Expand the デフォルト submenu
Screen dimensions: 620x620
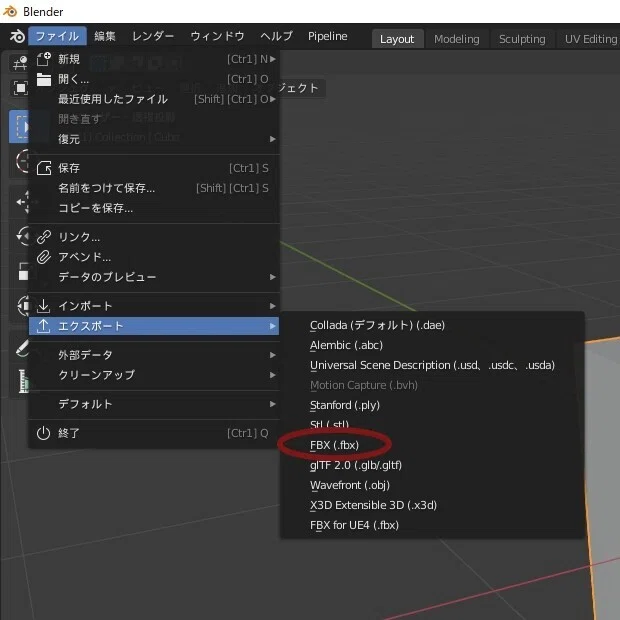[x=154, y=404]
